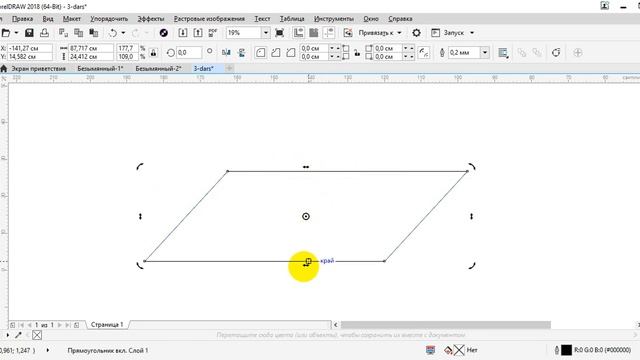This screenshot has width=640, height=360.
Task: Select the Scalloped corner style
Action: (x=276, y=53)
